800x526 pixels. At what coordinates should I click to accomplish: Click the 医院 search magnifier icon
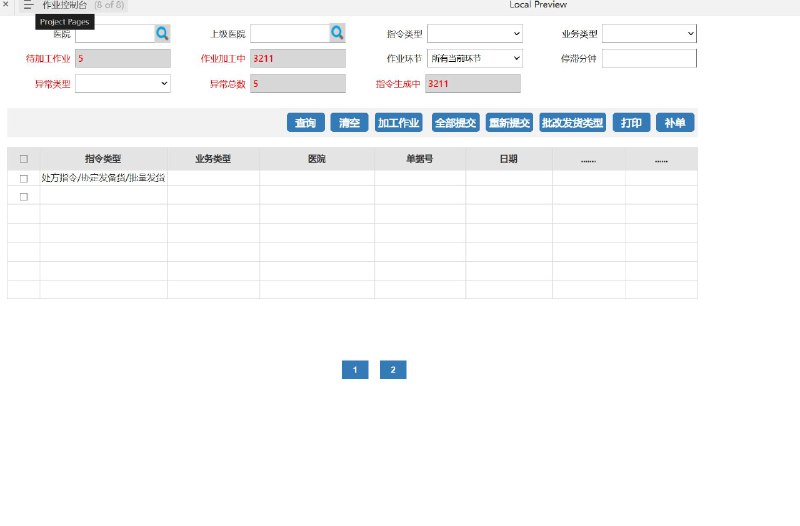[x=162, y=34]
